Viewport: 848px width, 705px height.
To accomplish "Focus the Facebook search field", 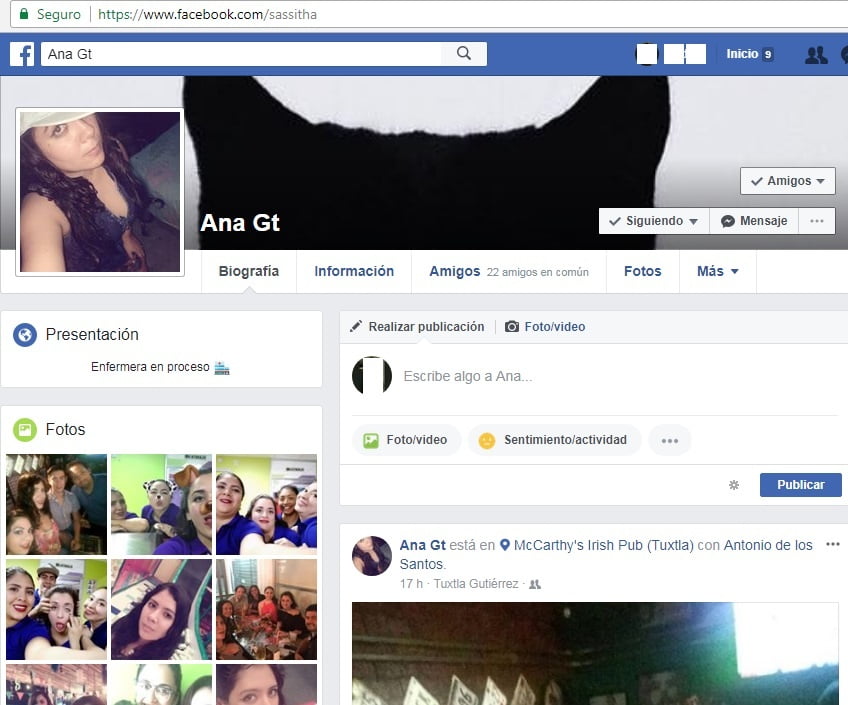I will click(x=241, y=54).
